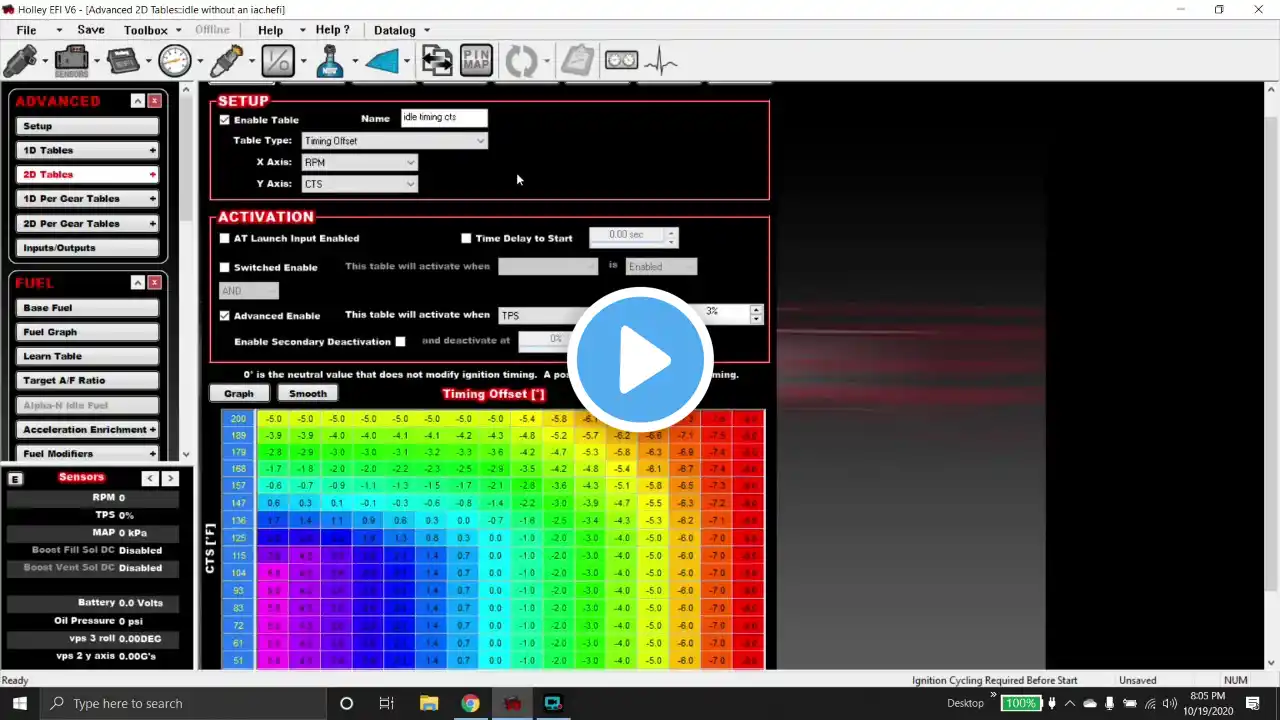Click the Name field 'idle timing cts'
Image resolution: width=1280 pixels, height=720 pixels.
(x=444, y=117)
